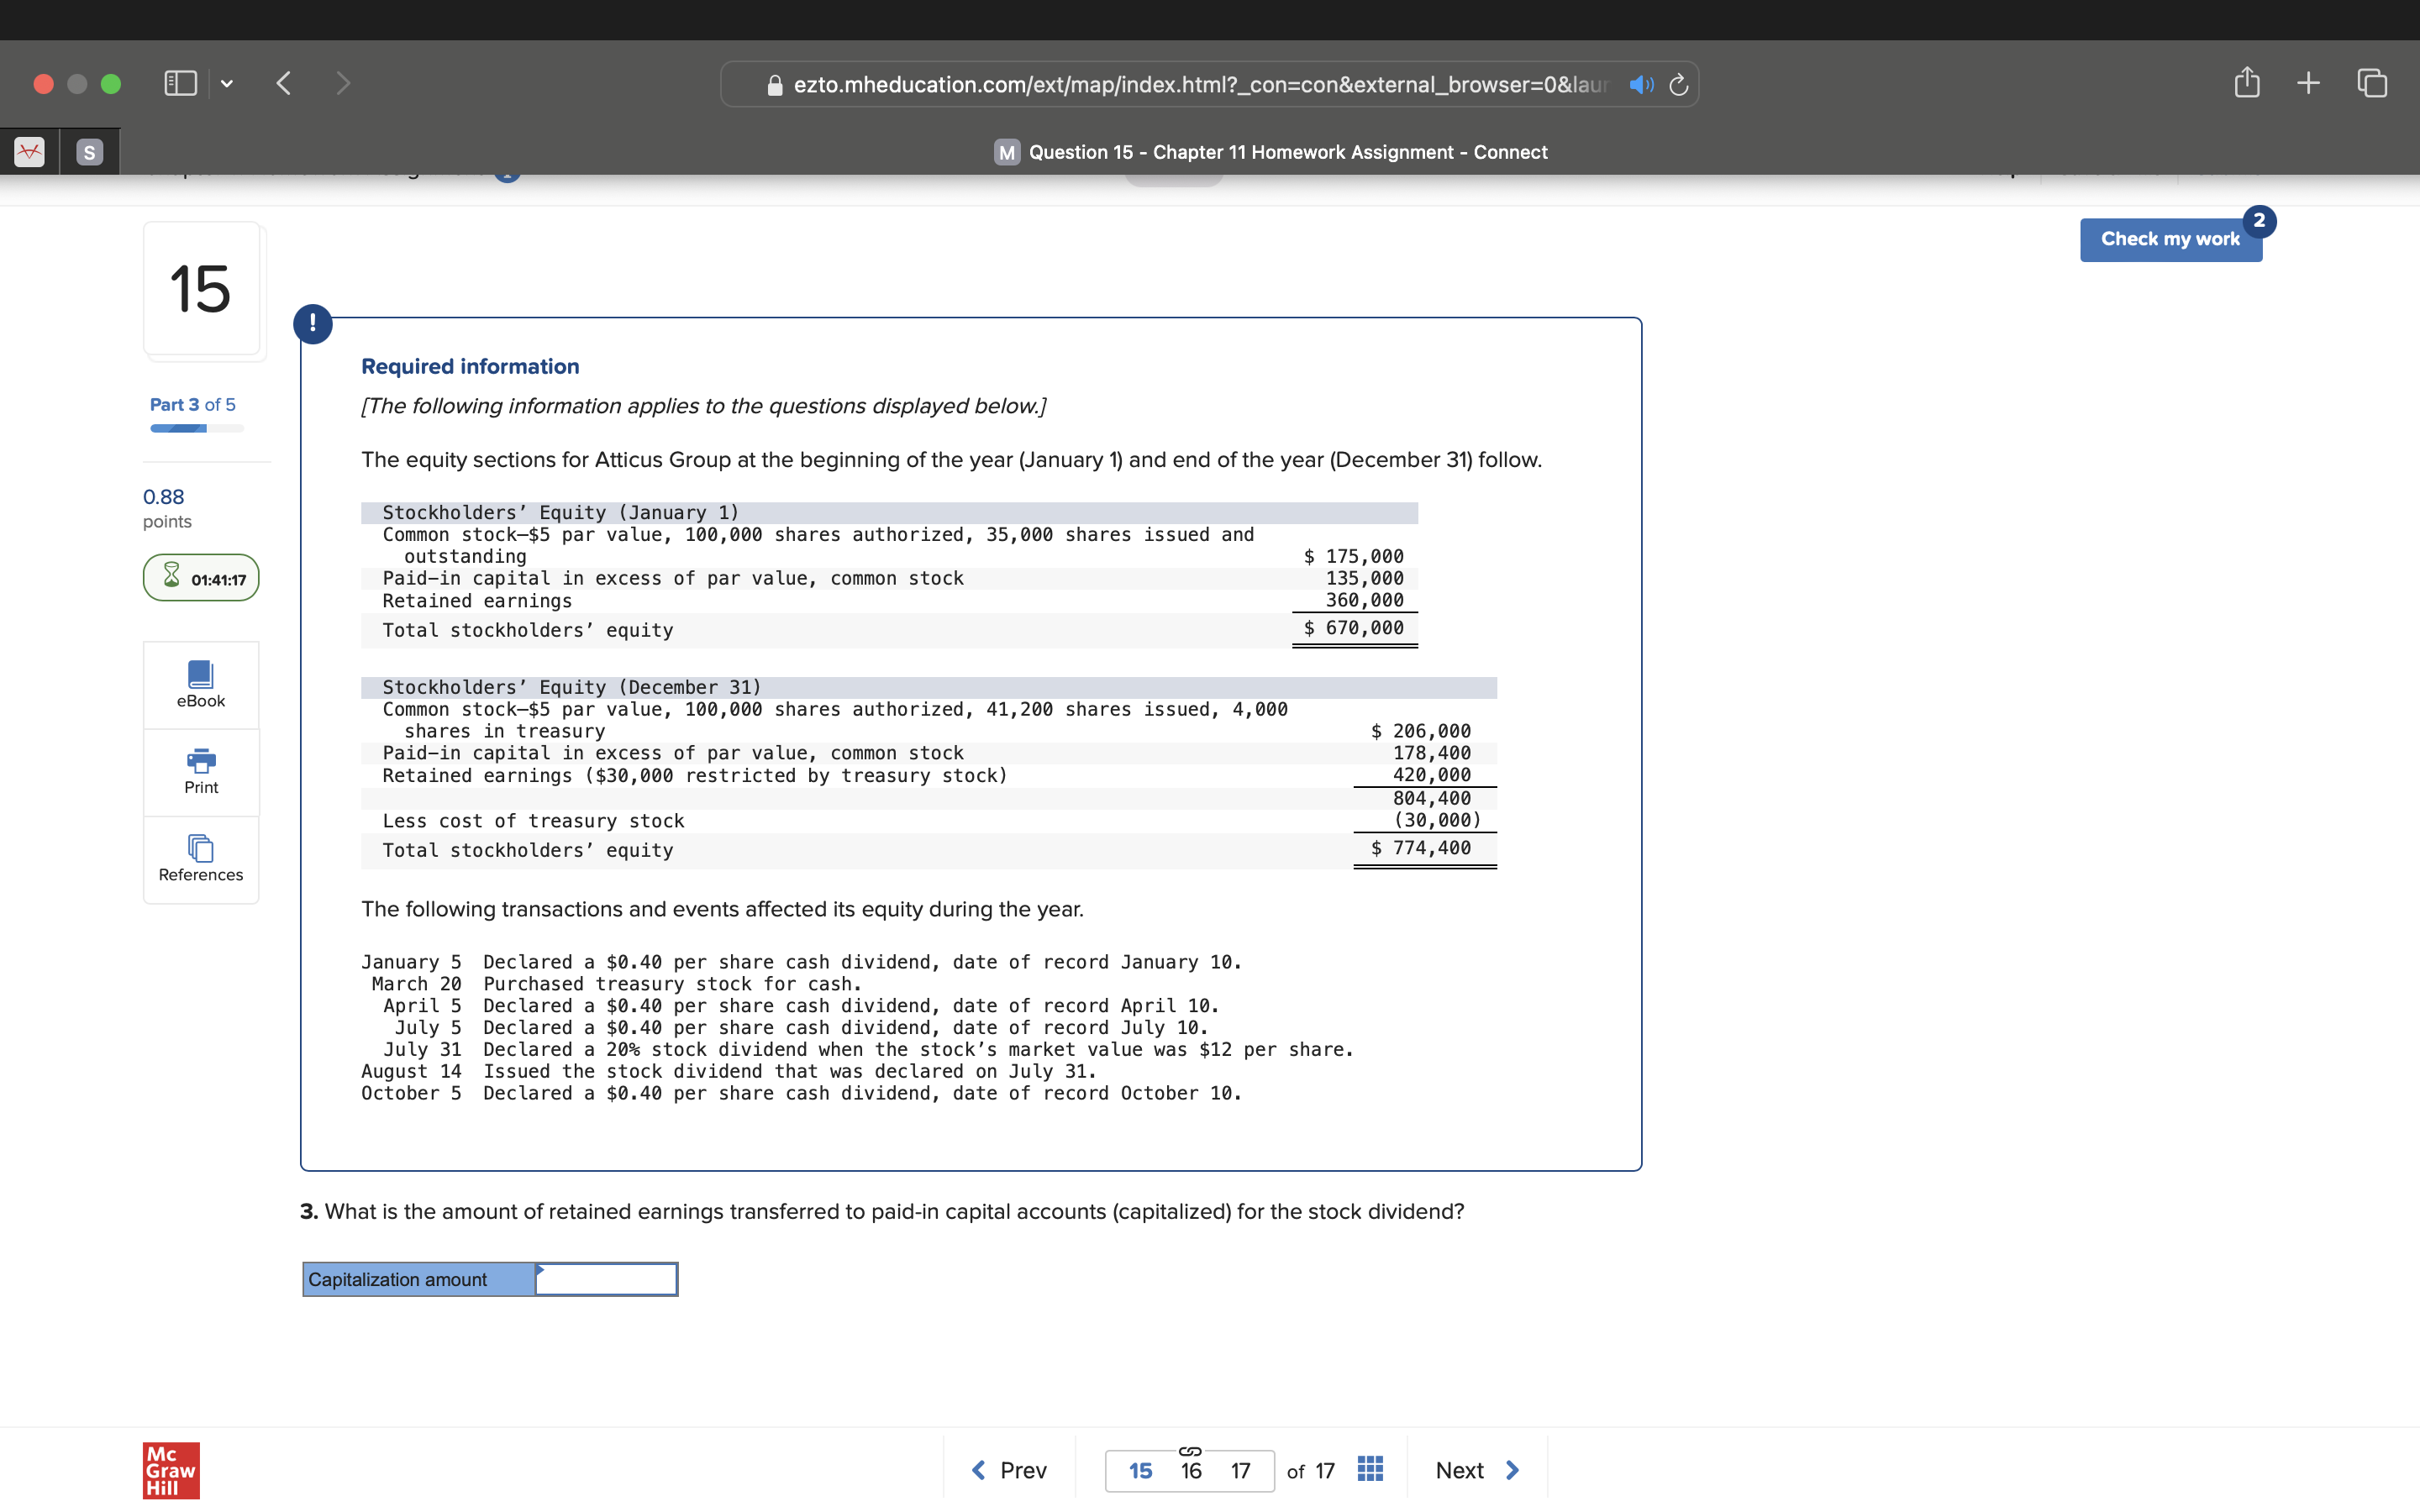Viewport: 2420px width, 1512px height.
Task: Open the question grid navigator icon
Action: 1370,1469
